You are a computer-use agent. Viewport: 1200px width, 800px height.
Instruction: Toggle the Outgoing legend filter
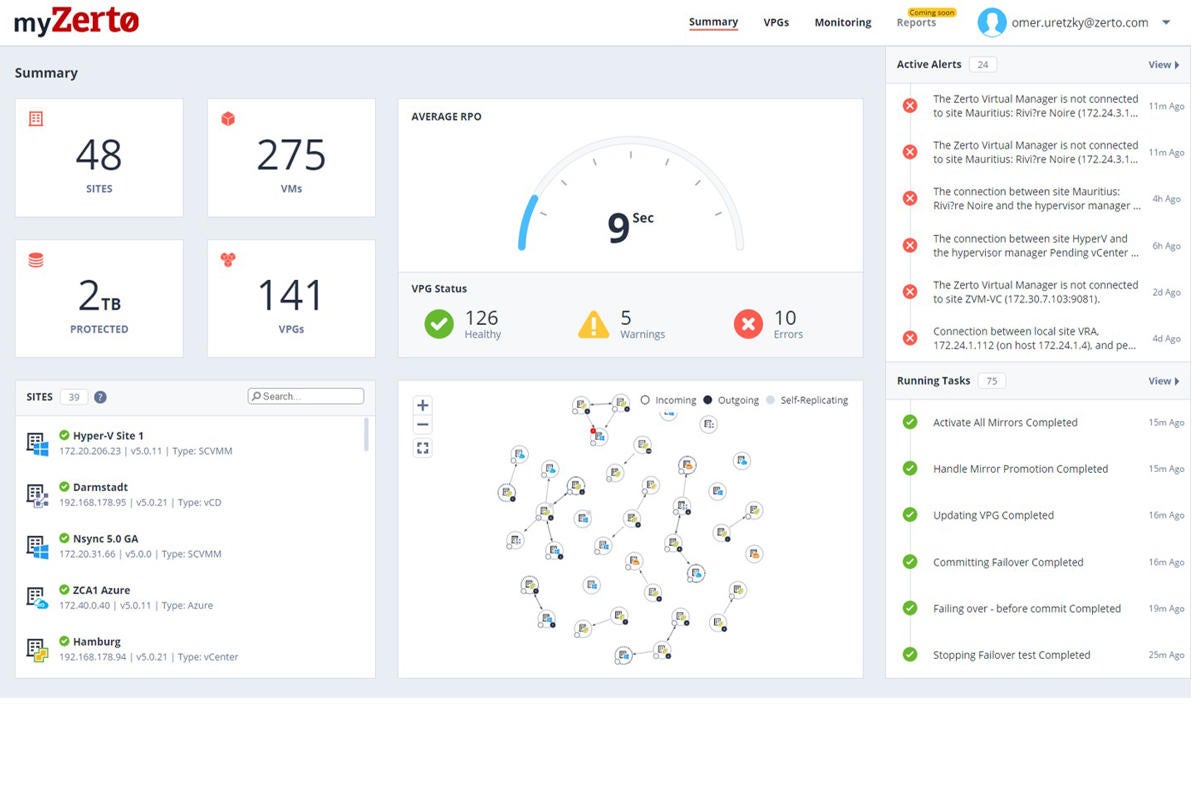pos(731,400)
